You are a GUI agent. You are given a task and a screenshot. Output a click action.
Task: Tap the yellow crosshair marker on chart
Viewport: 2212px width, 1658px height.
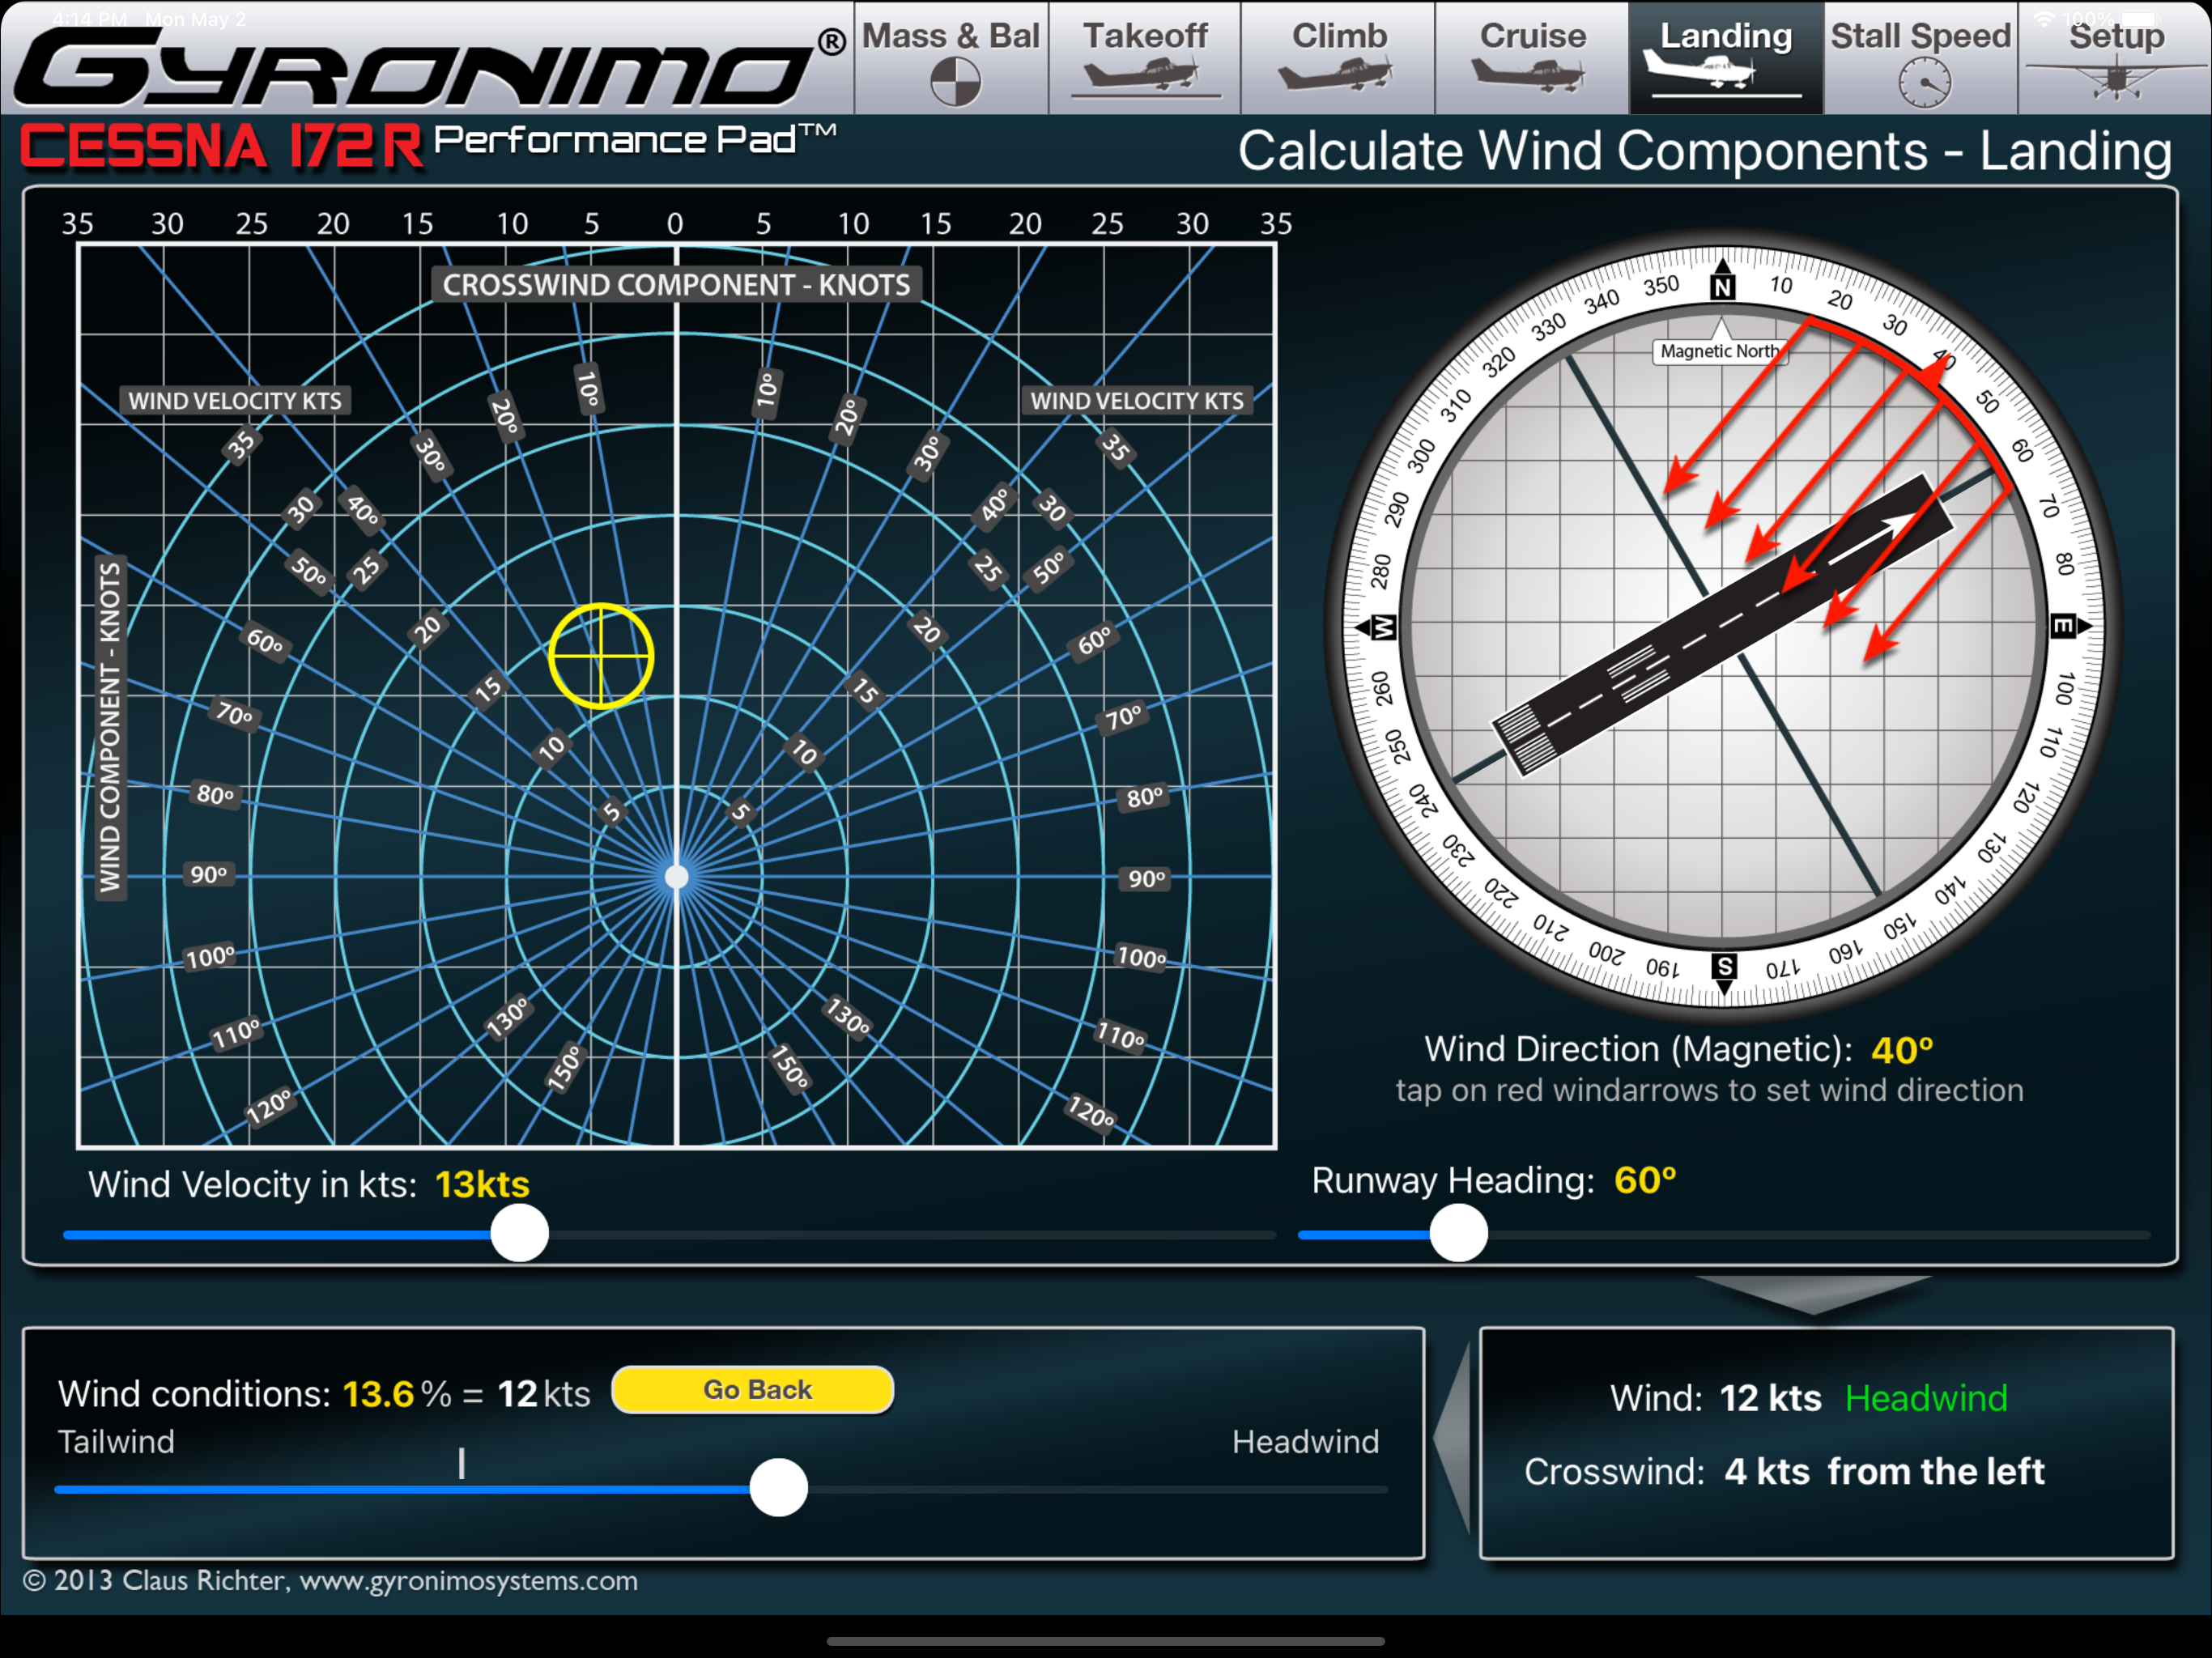[x=601, y=656]
